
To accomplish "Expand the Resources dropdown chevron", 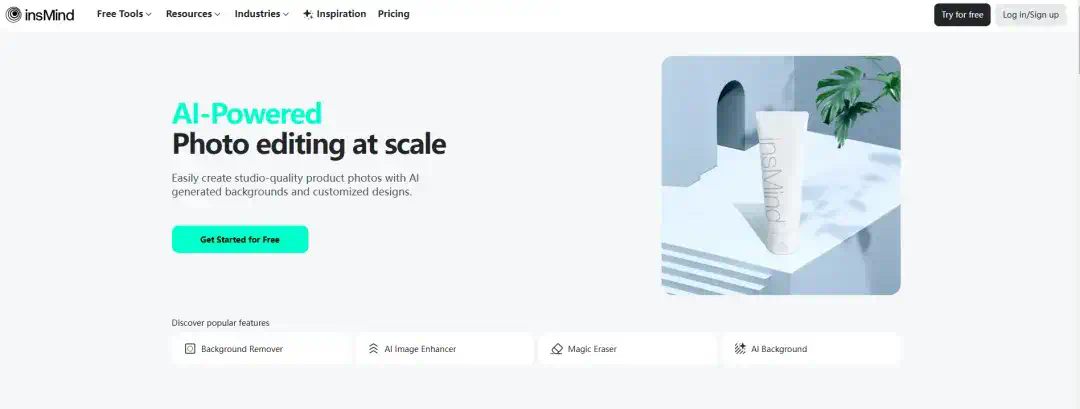I will [218, 14].
